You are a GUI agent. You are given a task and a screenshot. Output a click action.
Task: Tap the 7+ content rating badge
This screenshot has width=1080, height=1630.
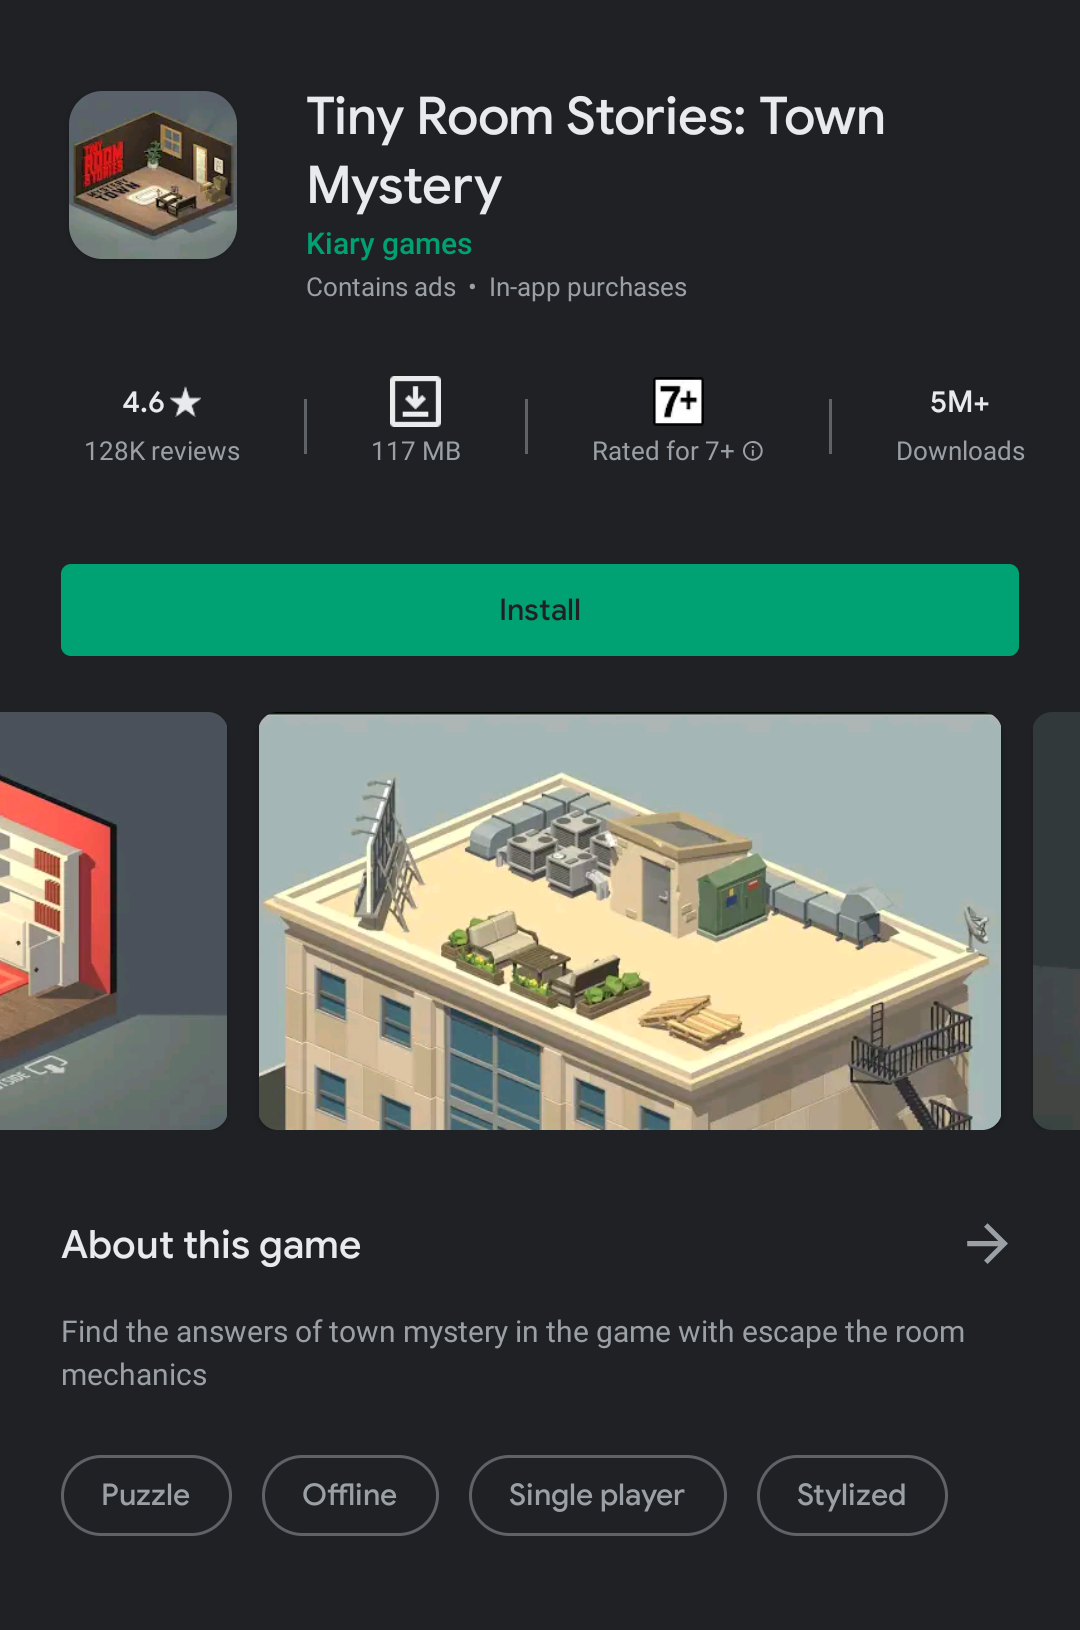pyautogui.click(x=678, y=402)
